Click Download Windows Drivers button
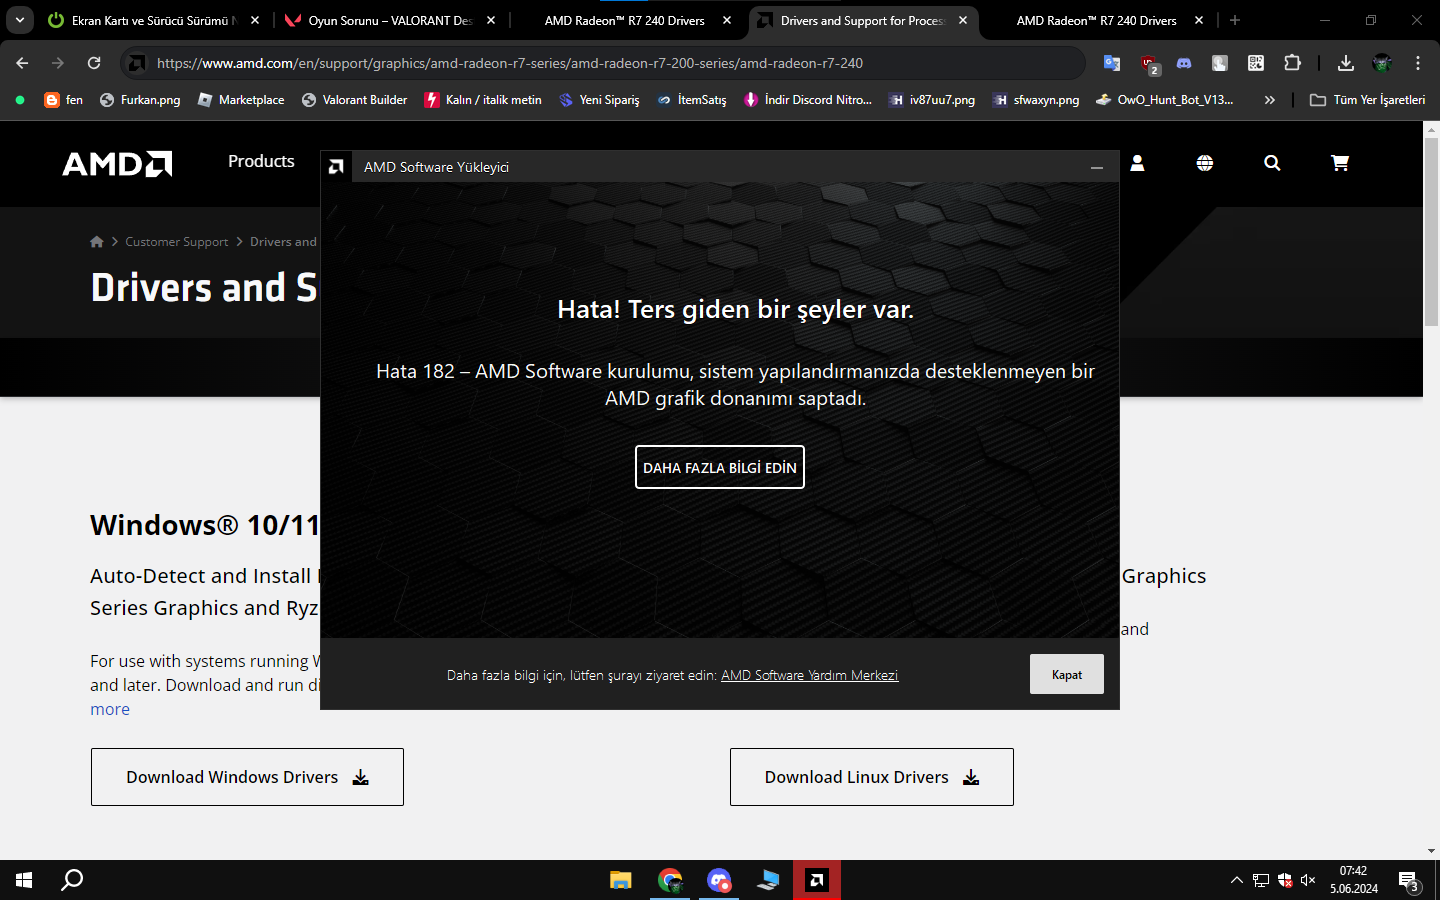This screenshot has width=1440, height=900. point(247,777)
